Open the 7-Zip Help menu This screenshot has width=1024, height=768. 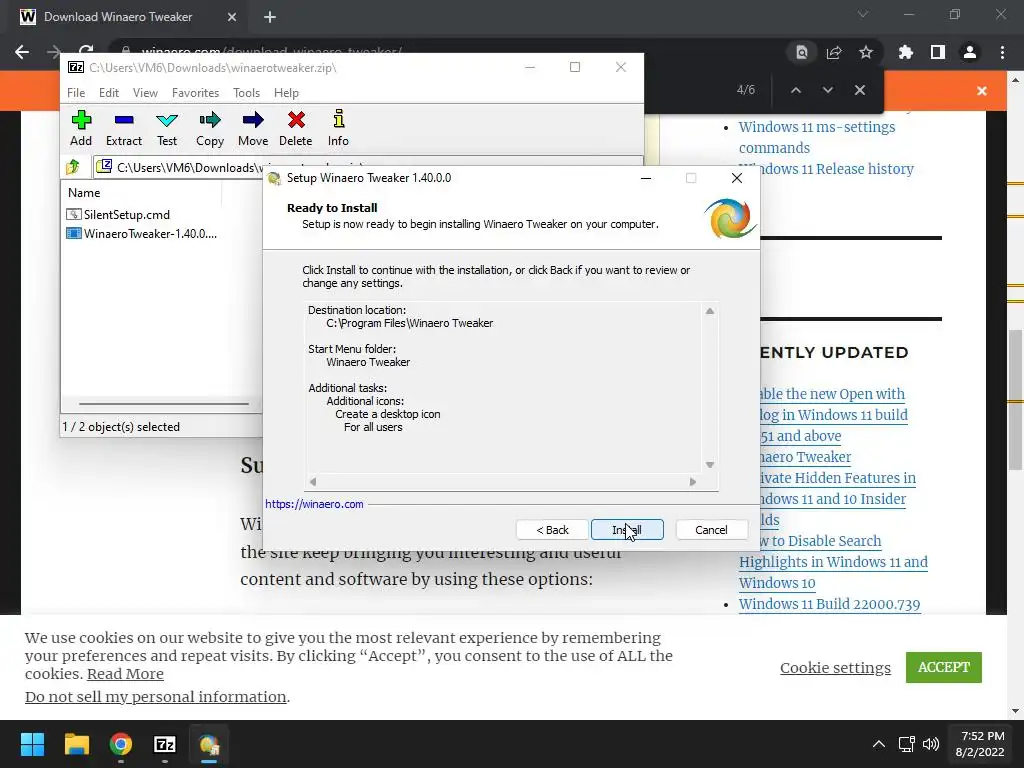(286, 93)
